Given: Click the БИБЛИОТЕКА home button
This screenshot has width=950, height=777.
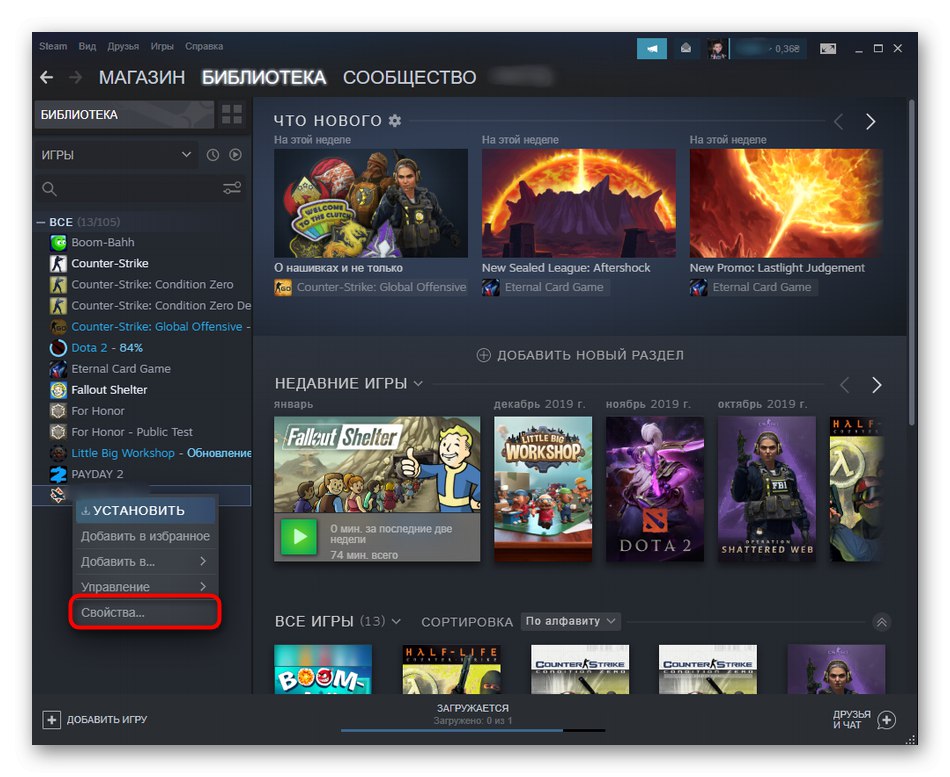Looking at the screenshot, I should pyautogui.click(x=125, y=115).
